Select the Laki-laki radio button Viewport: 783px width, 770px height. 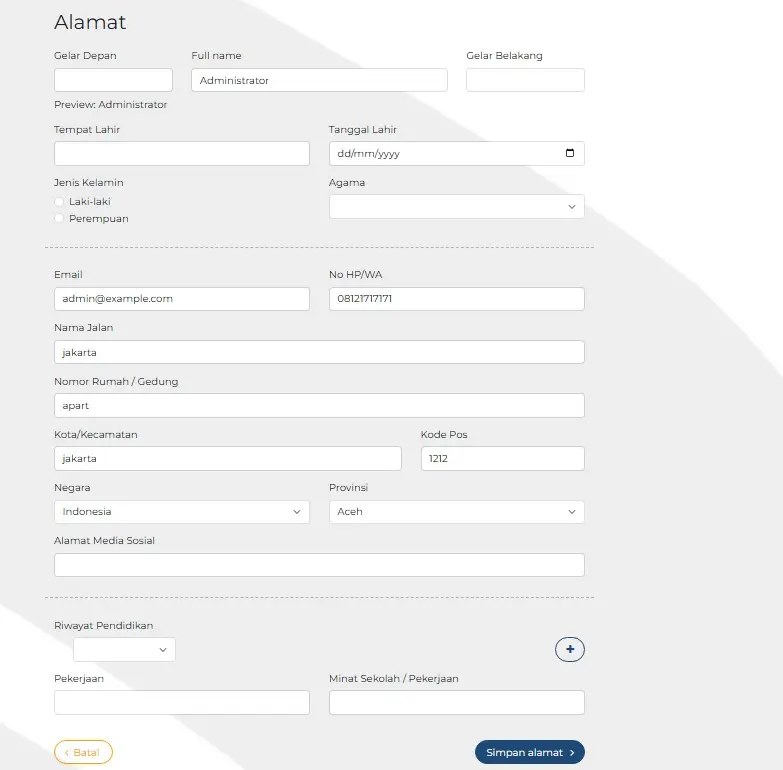point(59,202)
